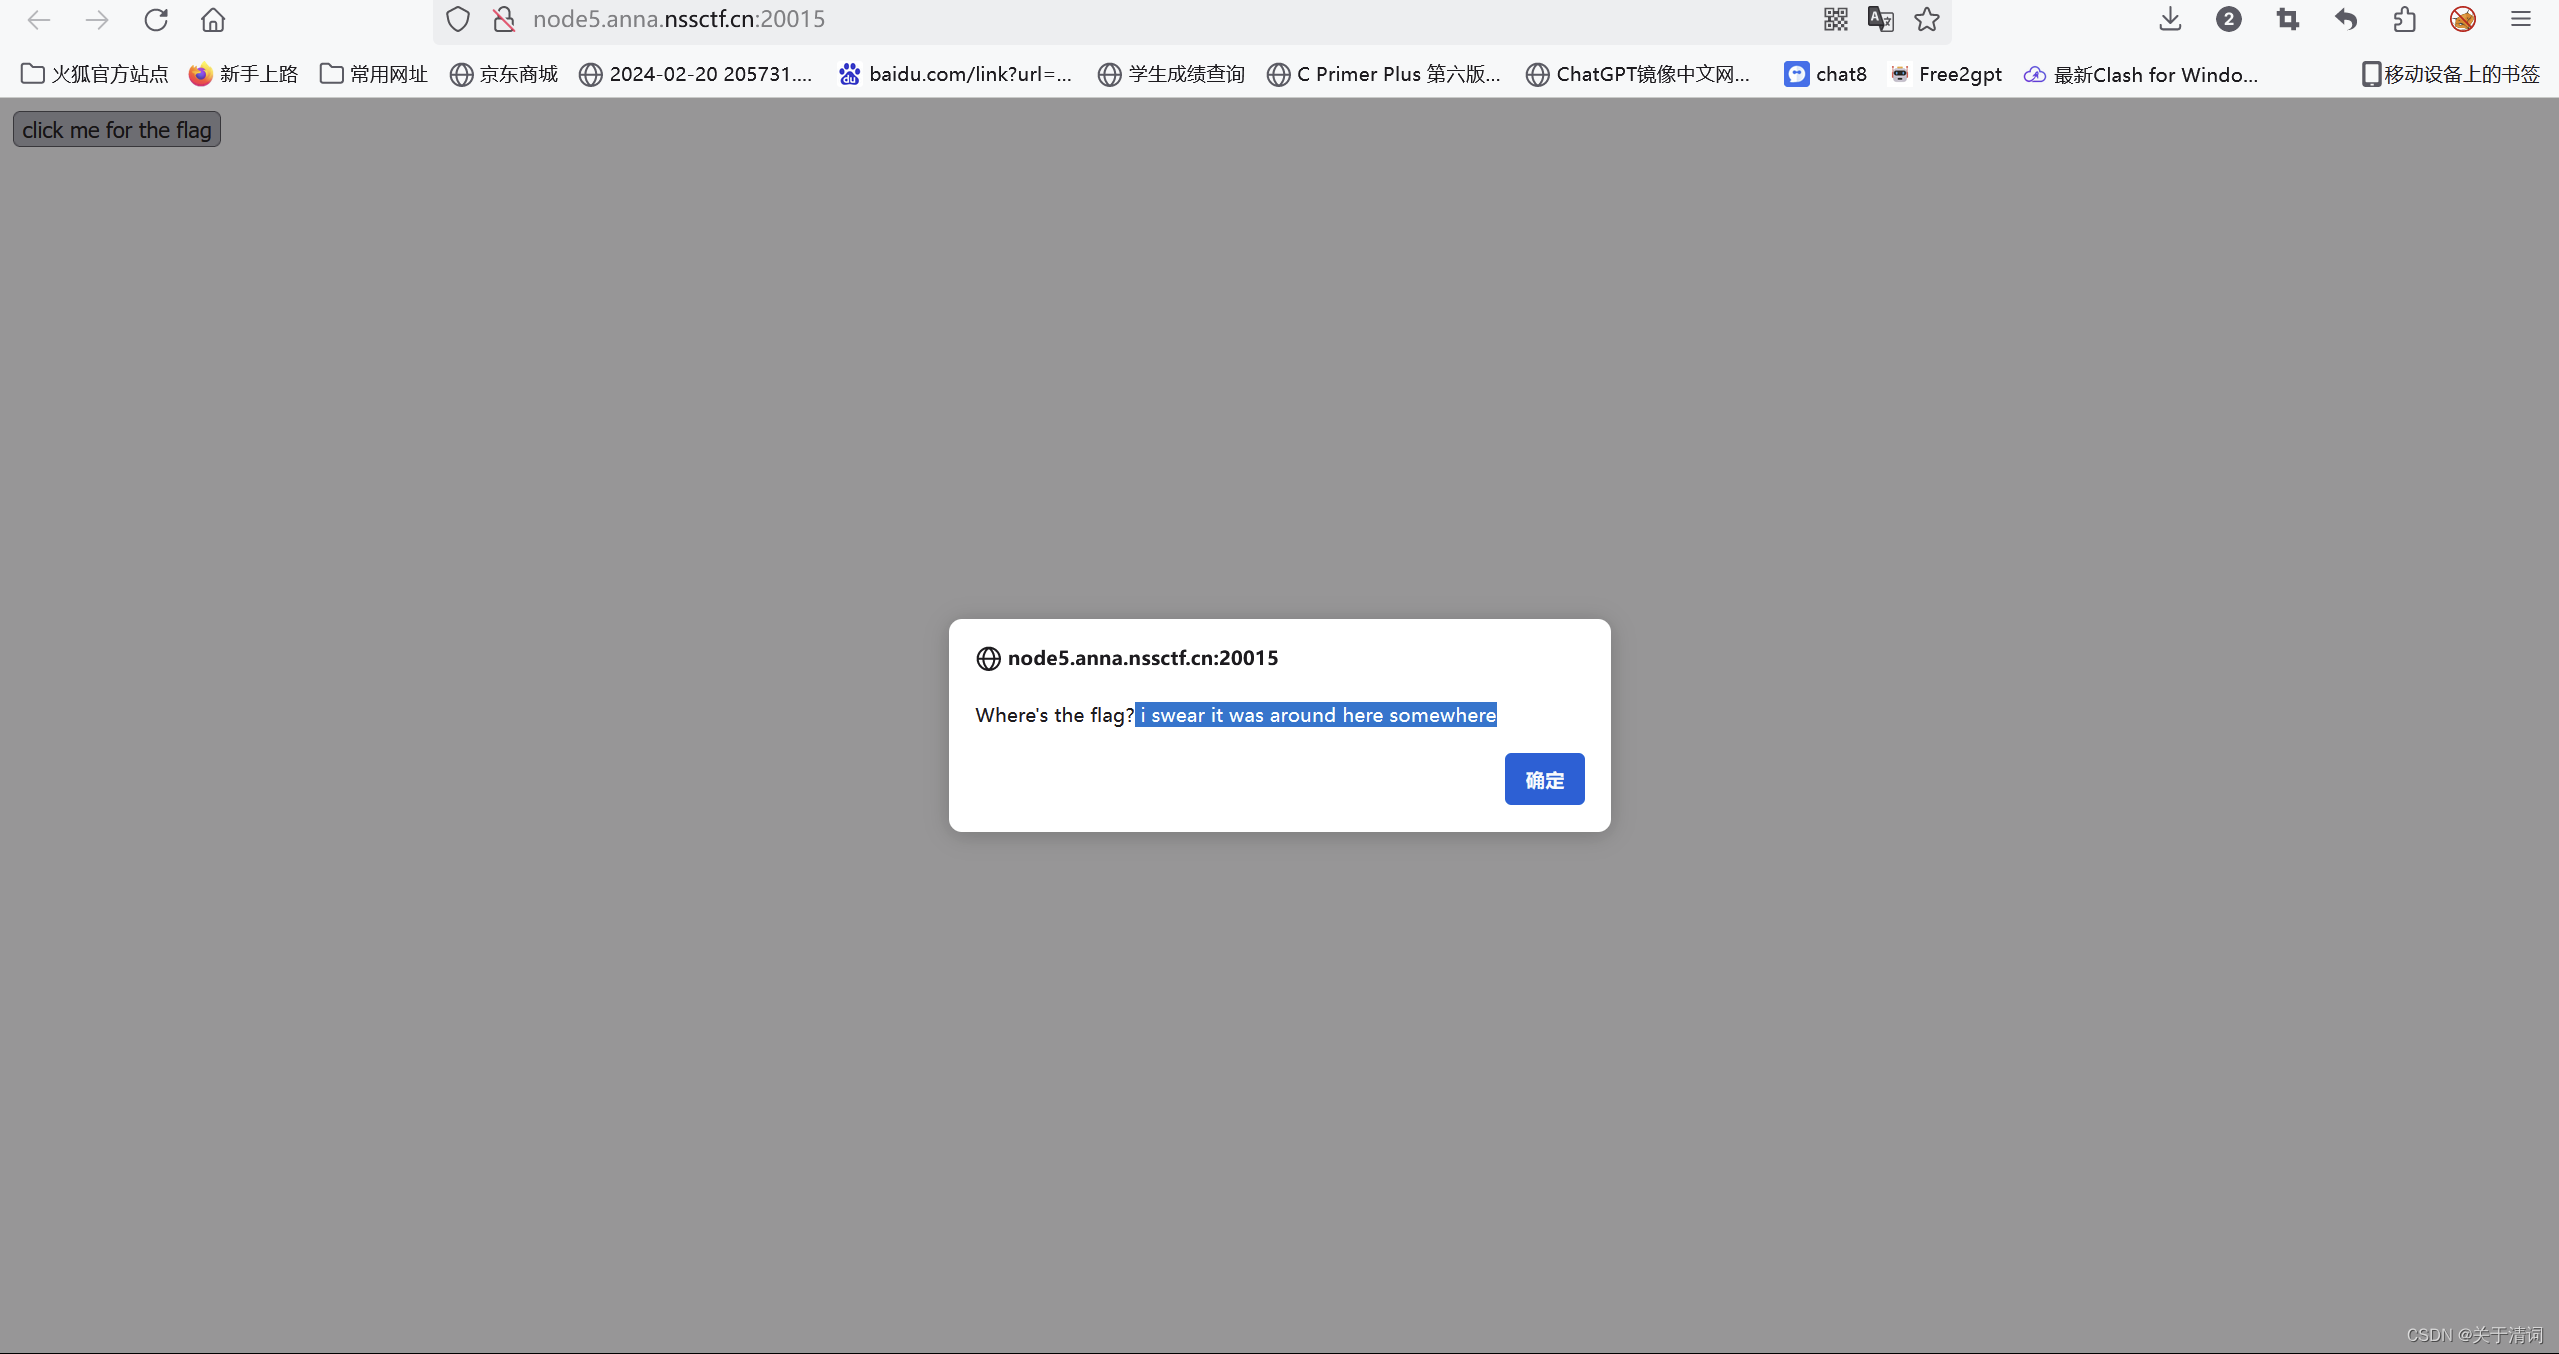Open 移动设备上的书签 bookmarks folder

(x=2450, y=74)
